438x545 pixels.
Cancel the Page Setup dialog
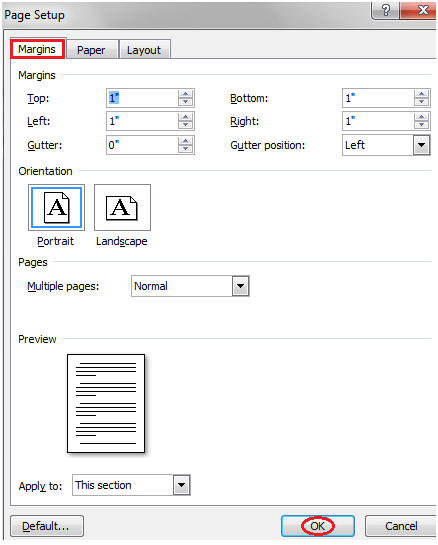(x=401, y=526)
